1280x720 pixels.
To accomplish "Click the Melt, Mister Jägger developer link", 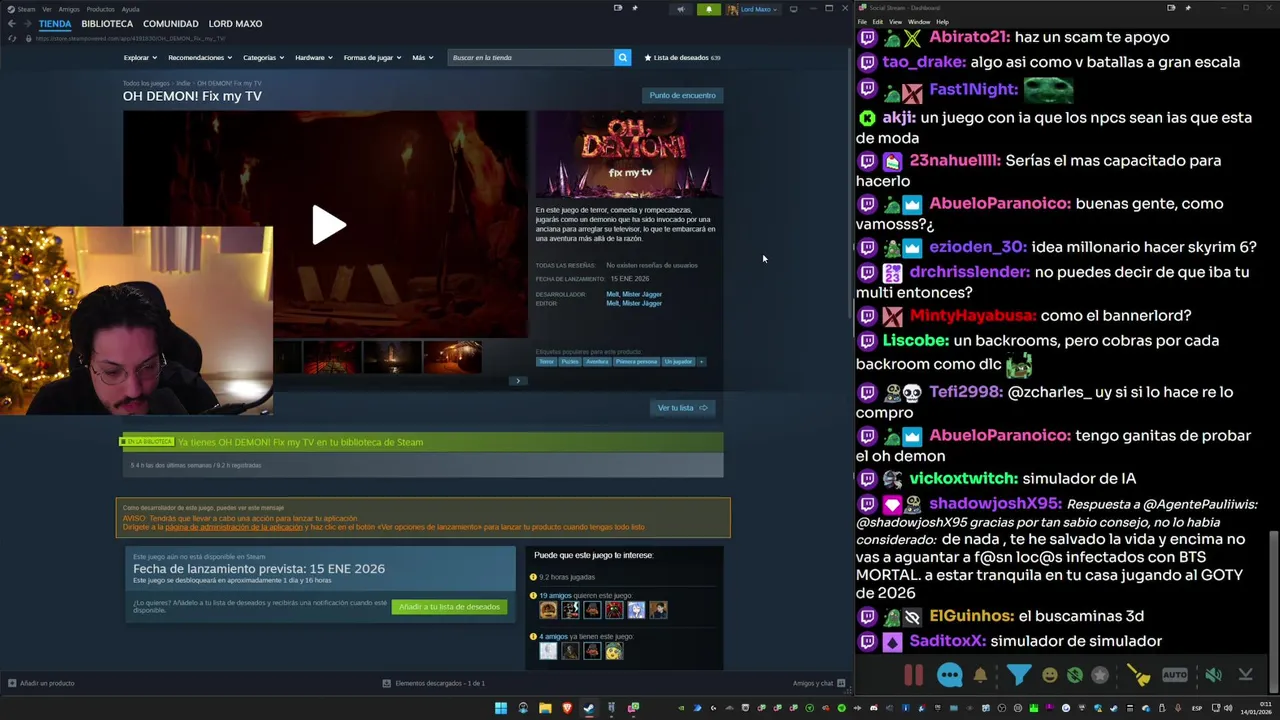I will click(634, 294).
